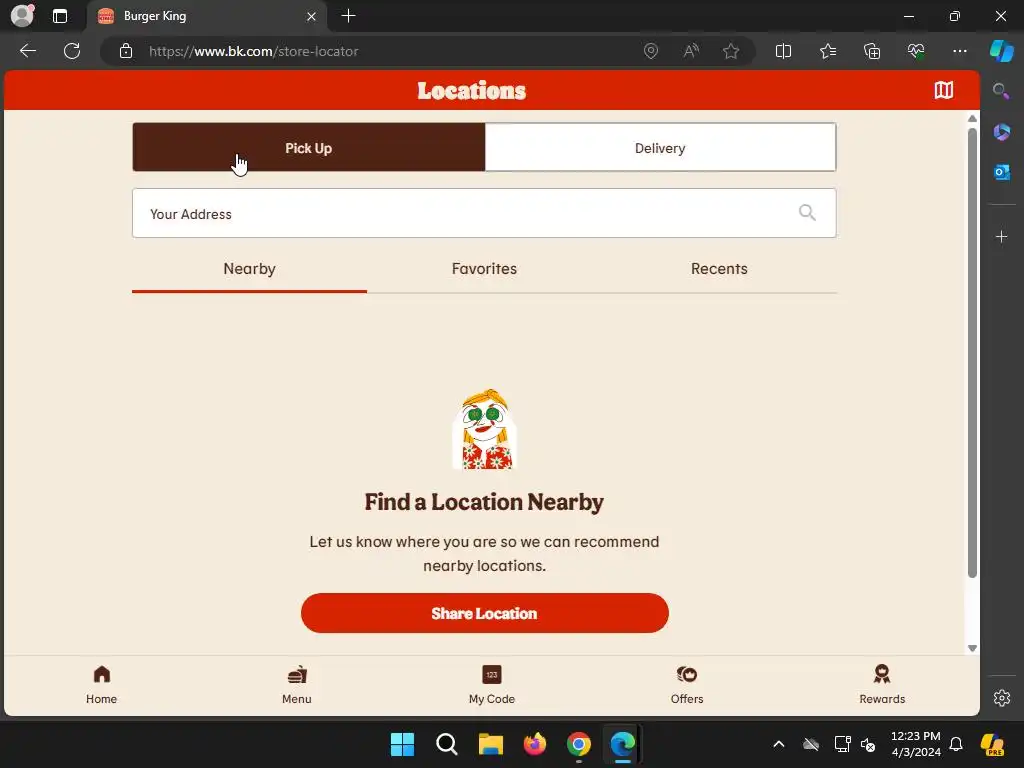Open the map view icon in Locations header
This screenshot has height=768, width=1024.
click(x=943, y=90)
